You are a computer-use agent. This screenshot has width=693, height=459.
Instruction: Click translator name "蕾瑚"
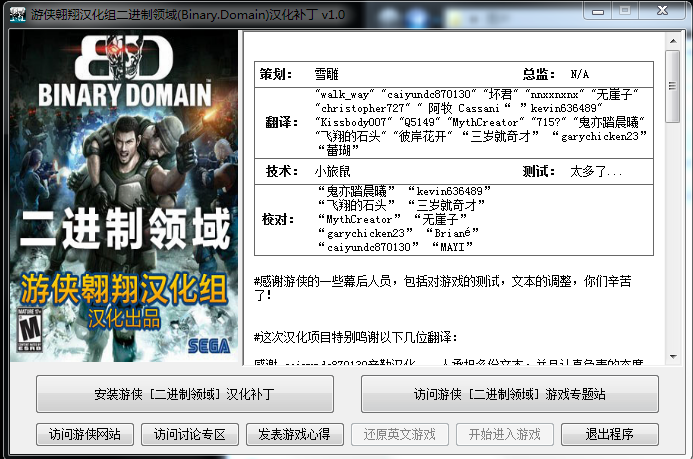pos(339,151)
